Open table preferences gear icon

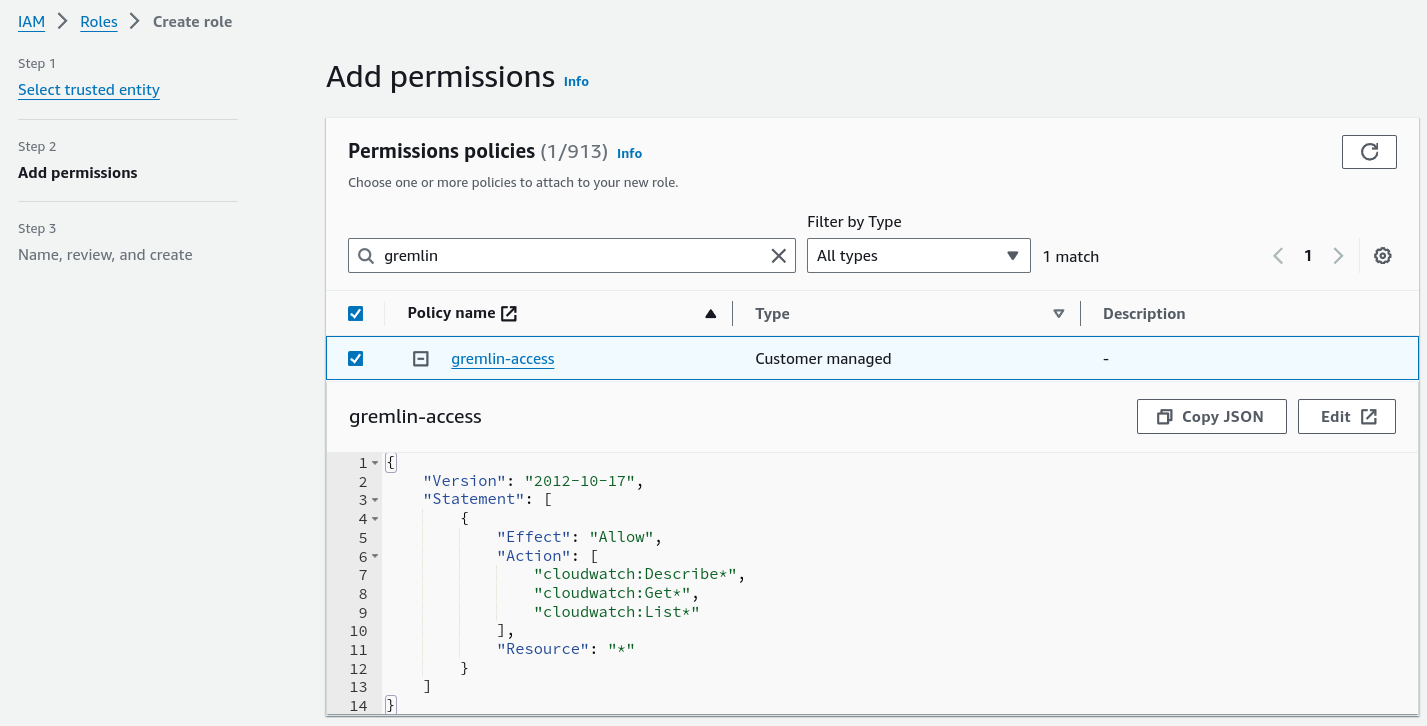tap(1383, 256)
